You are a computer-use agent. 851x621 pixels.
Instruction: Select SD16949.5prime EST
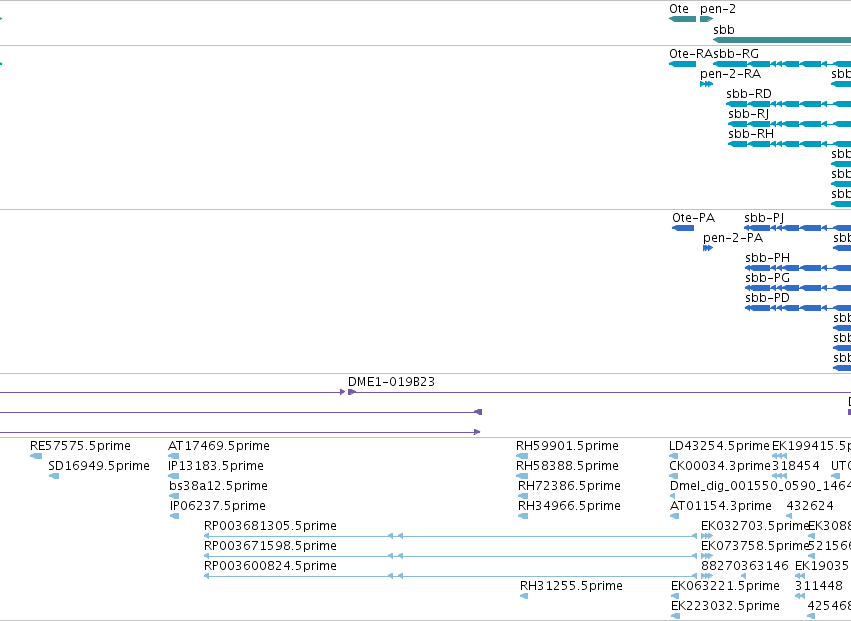click(54, 476)
